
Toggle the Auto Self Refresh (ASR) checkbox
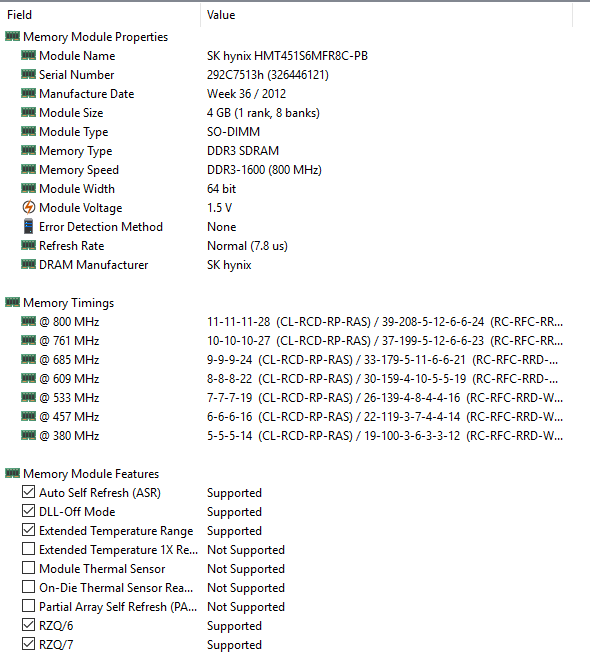click(x=28, y=492)
